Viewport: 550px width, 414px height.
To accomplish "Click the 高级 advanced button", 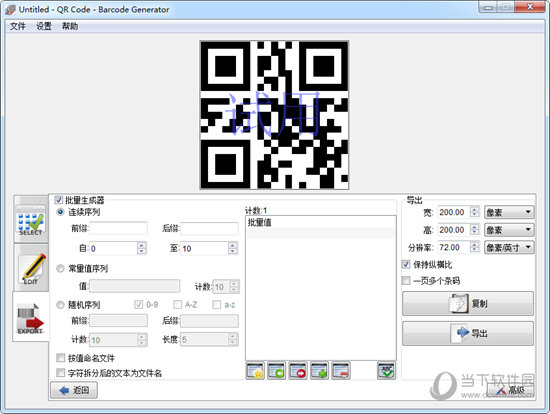I will [x=510, y=390].
